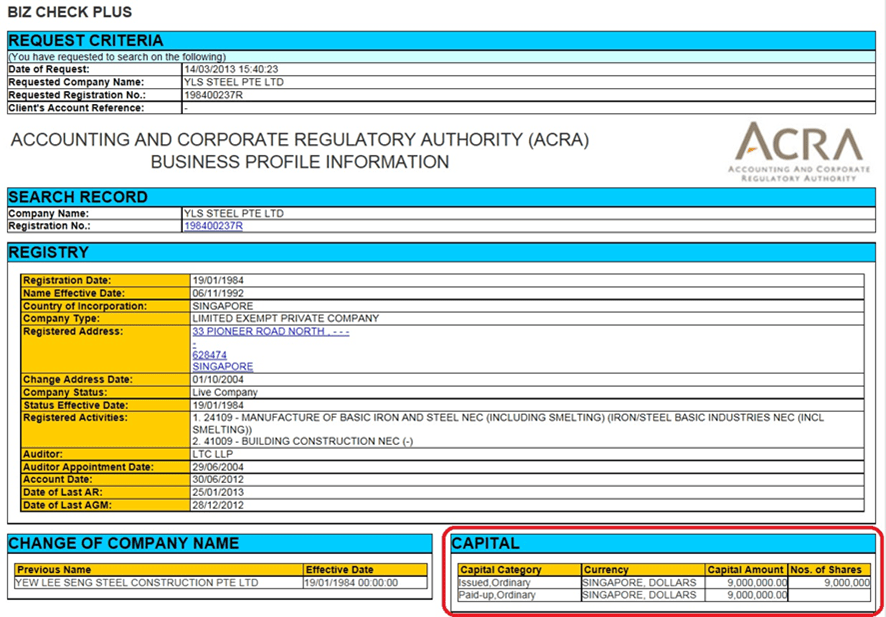
Task: Click the SINGAPORE address link
Action: [x=223, y=367]
